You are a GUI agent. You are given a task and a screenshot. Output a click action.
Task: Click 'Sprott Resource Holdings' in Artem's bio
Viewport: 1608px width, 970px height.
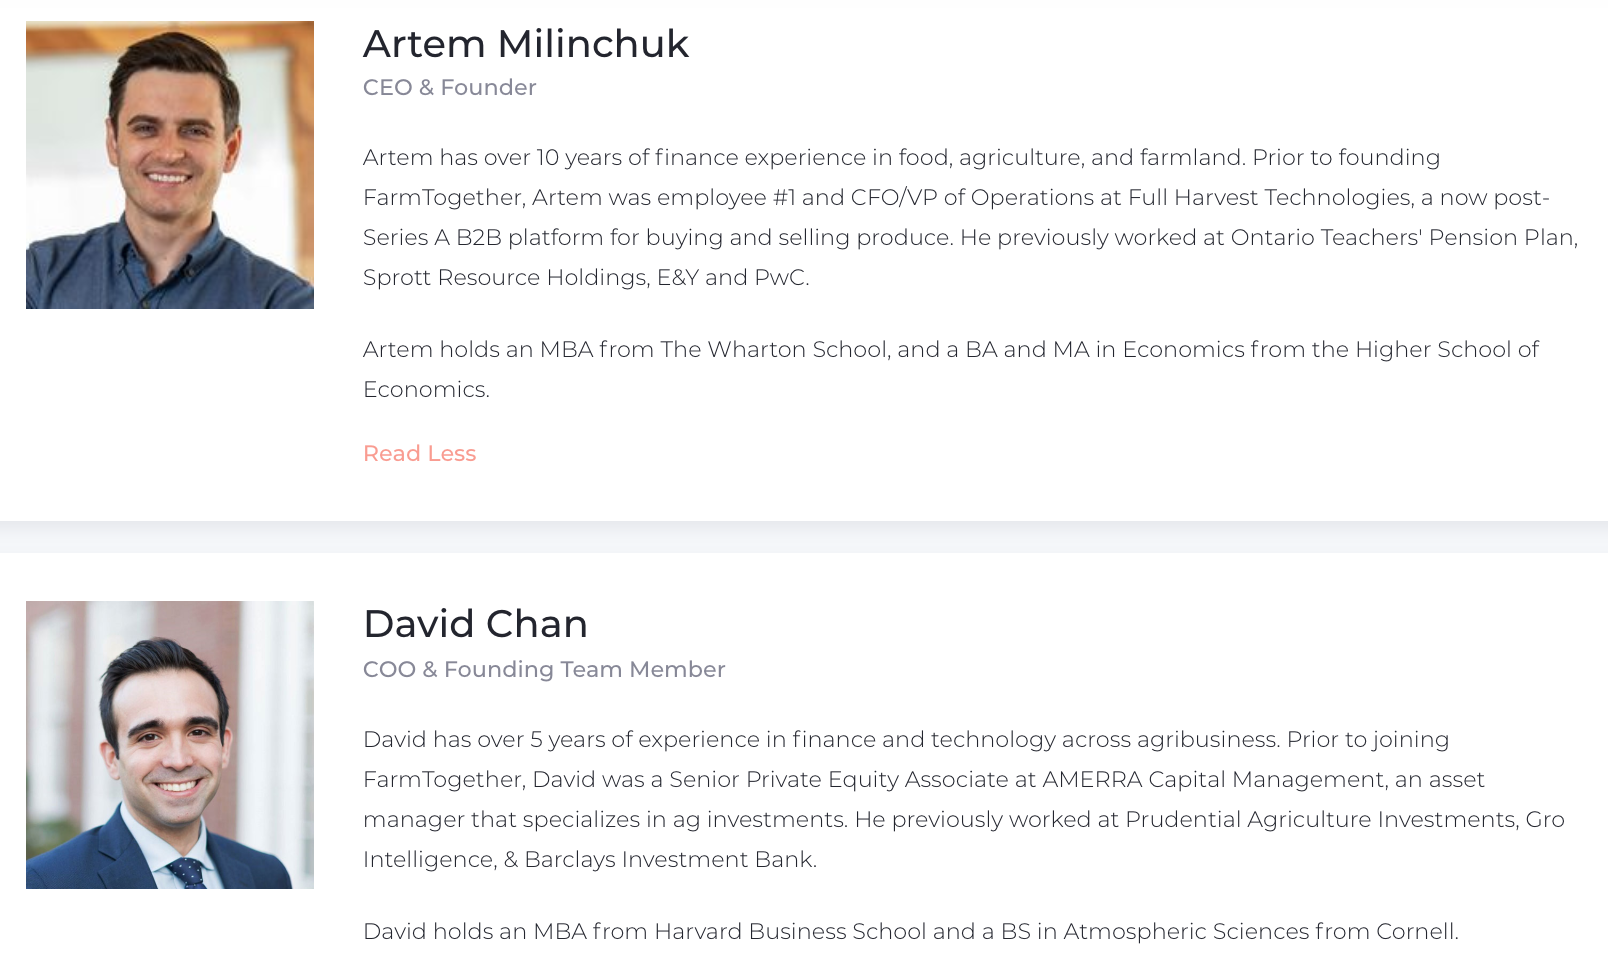[503, 277]
